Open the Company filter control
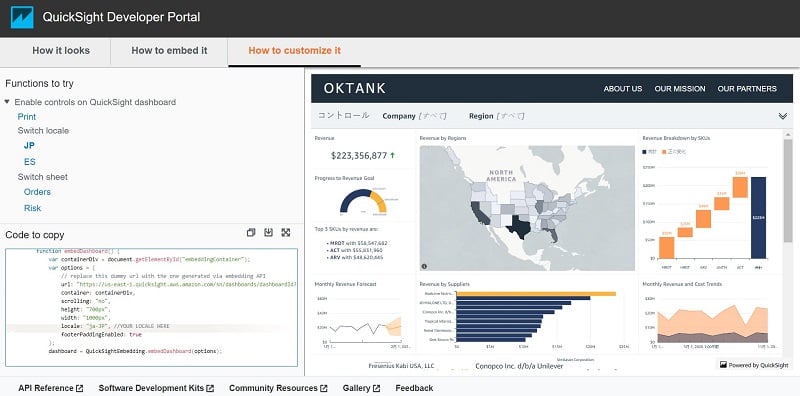This screenshot has width=800, height=396. click(414, 116)
